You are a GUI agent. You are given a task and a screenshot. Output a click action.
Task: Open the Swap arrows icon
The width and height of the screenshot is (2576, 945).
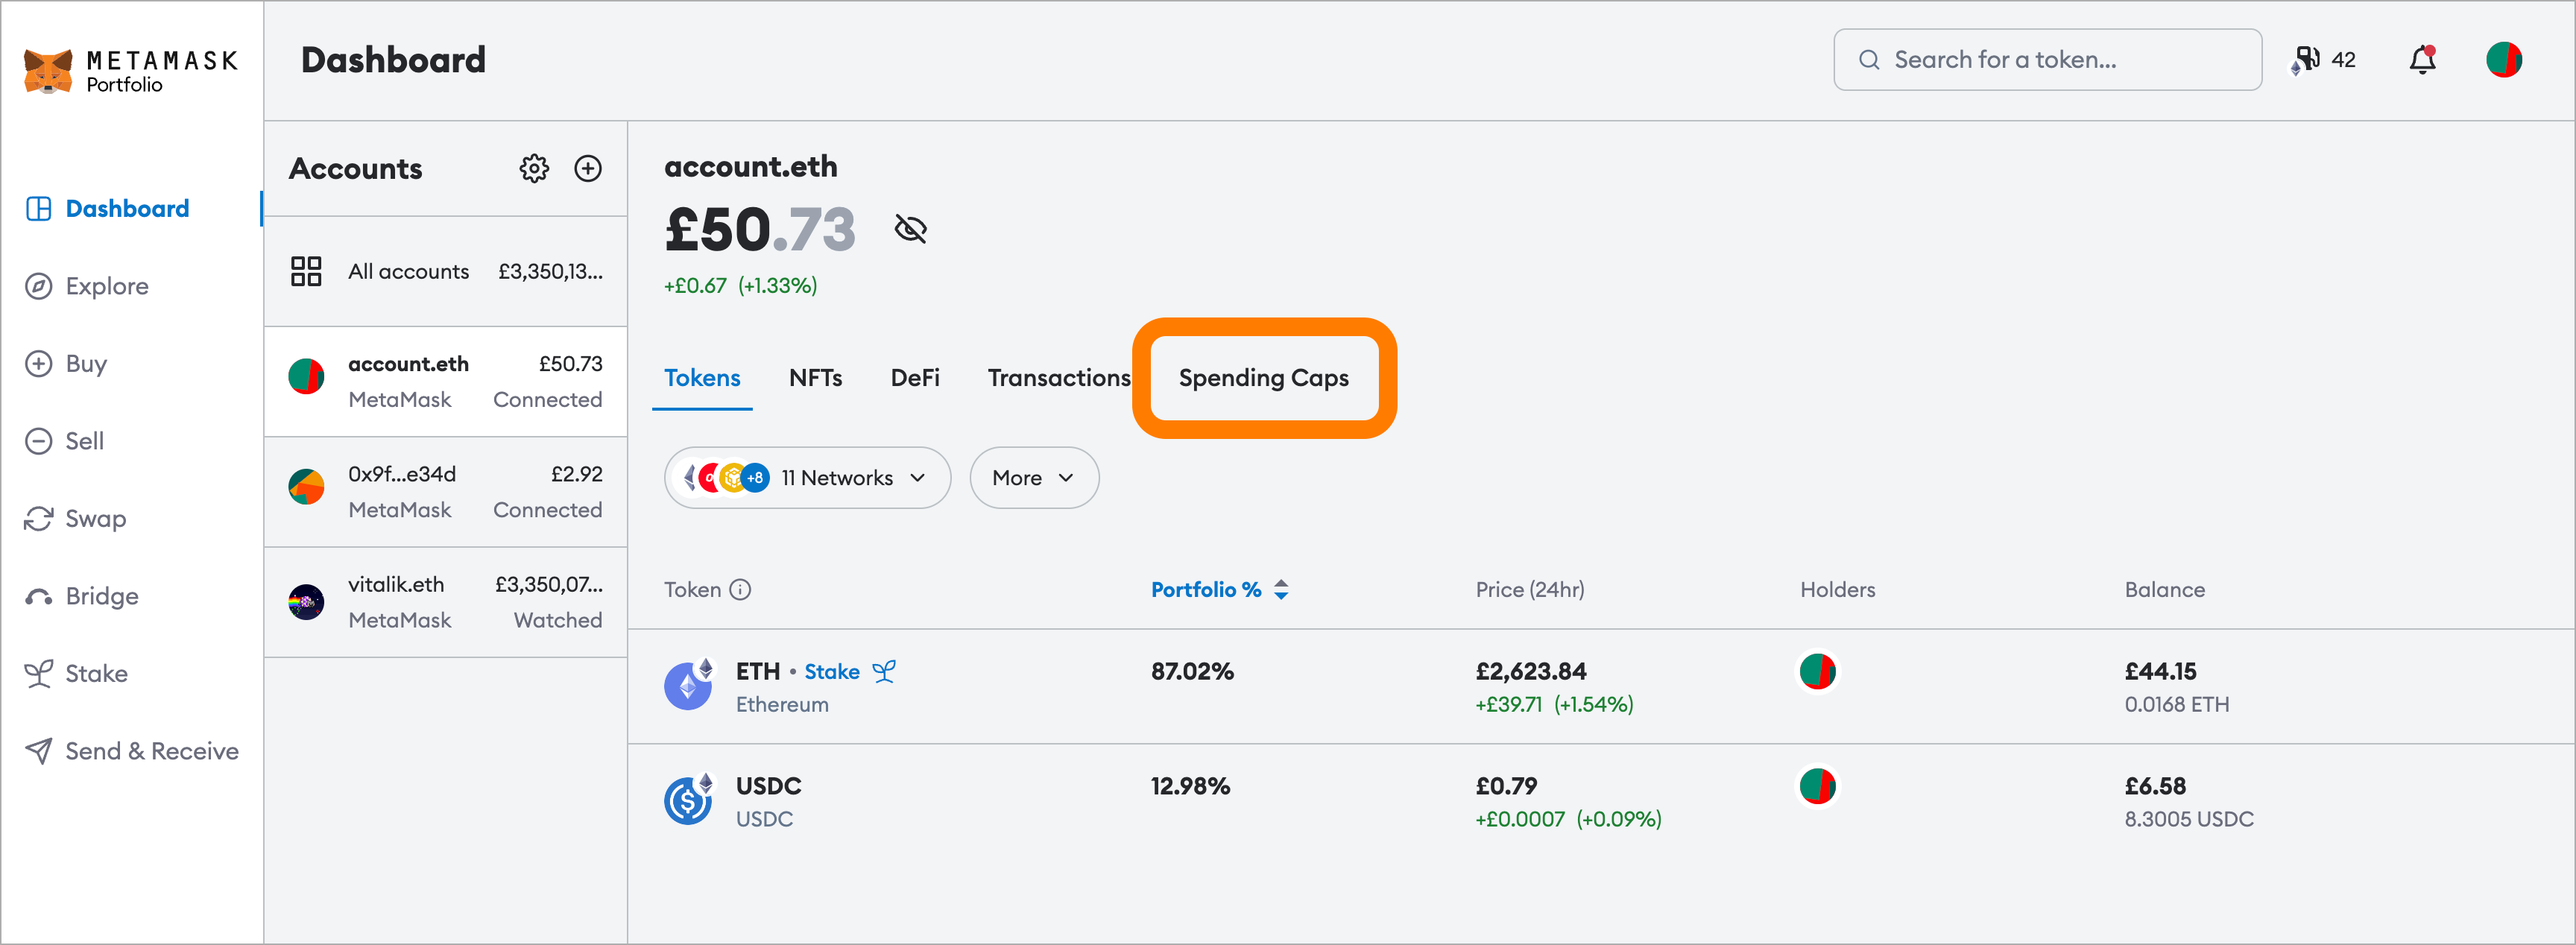(38, 518)
